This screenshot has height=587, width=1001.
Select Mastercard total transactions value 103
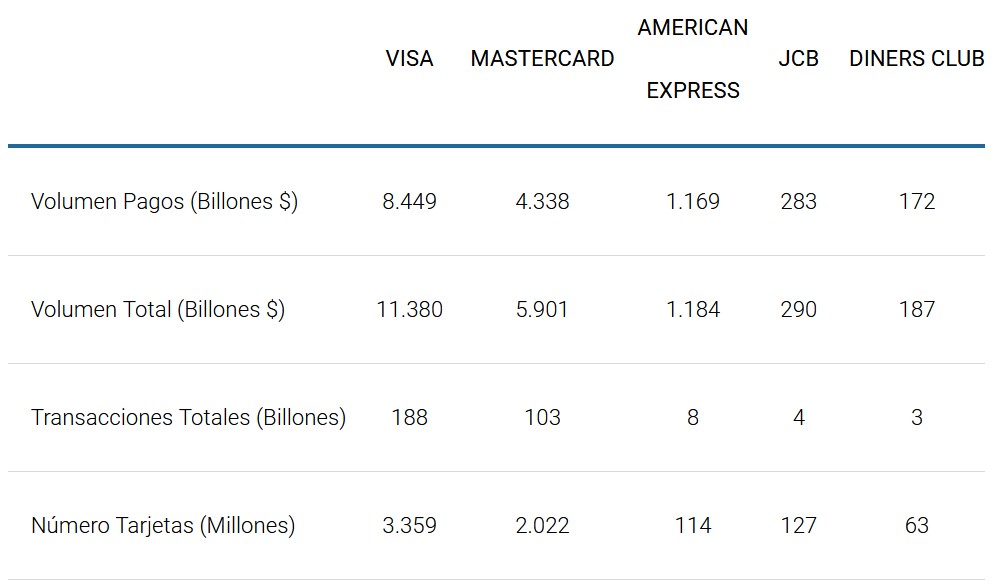point(542,418)
